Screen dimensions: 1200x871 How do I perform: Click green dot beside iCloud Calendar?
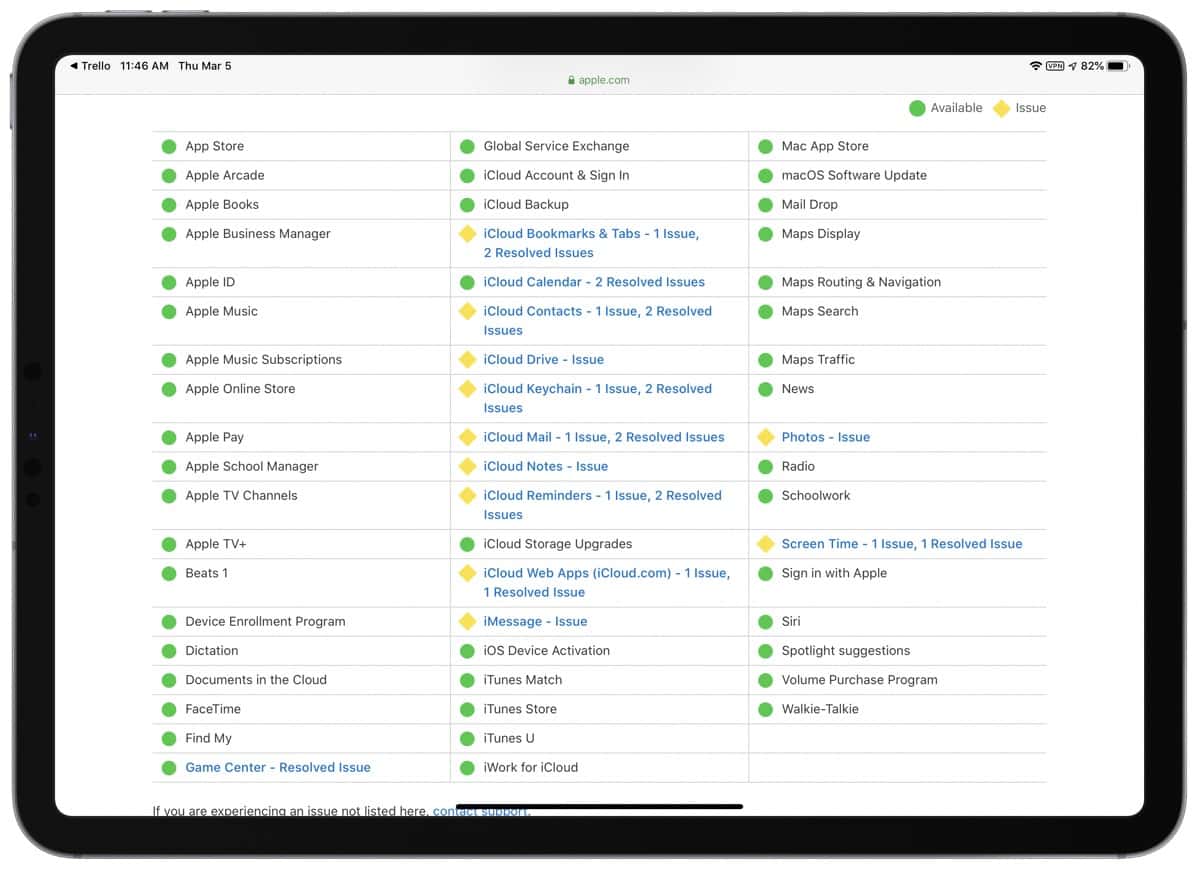click(467, 282)
